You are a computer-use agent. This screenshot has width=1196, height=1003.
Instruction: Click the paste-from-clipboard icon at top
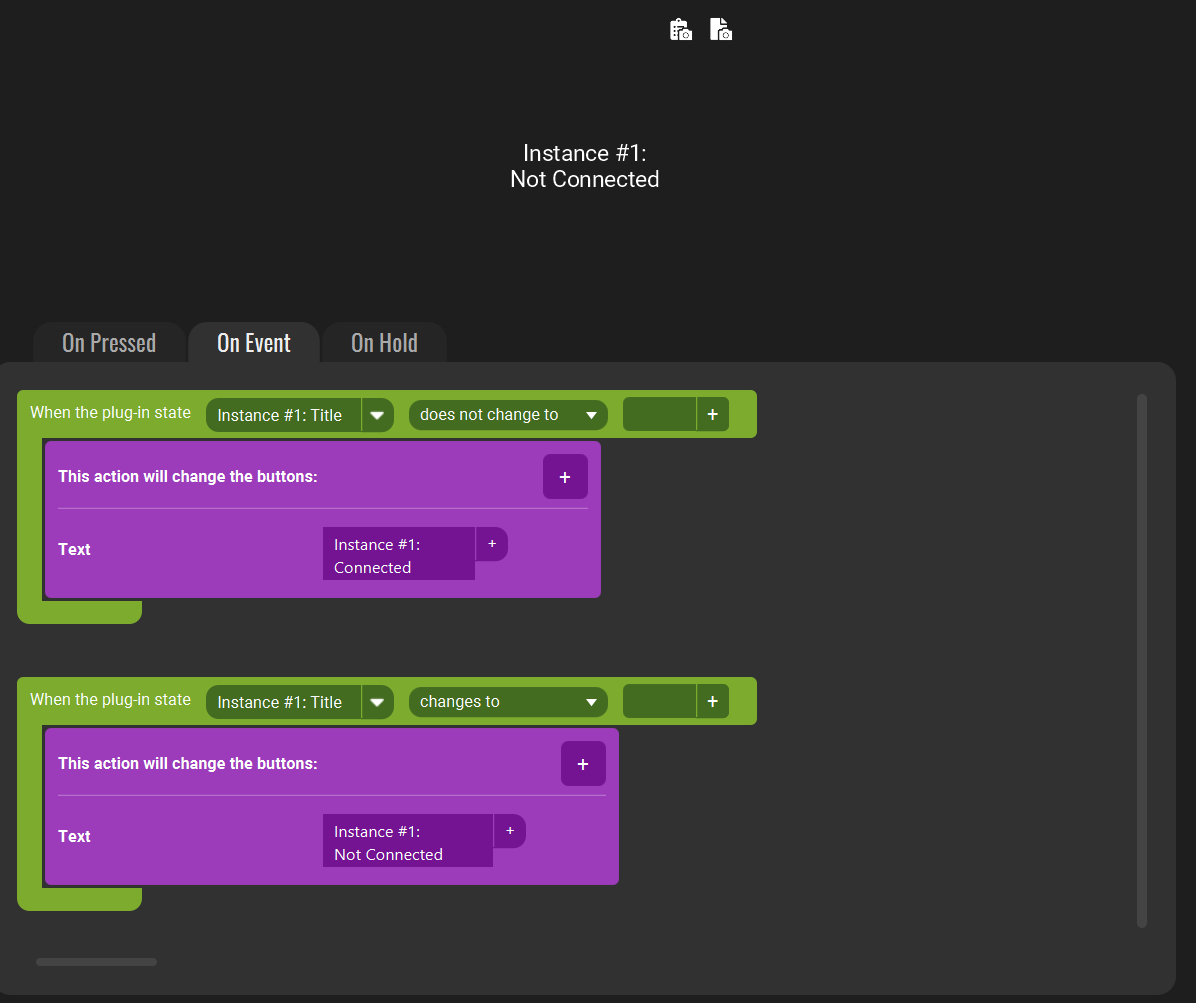click(680, 30)
